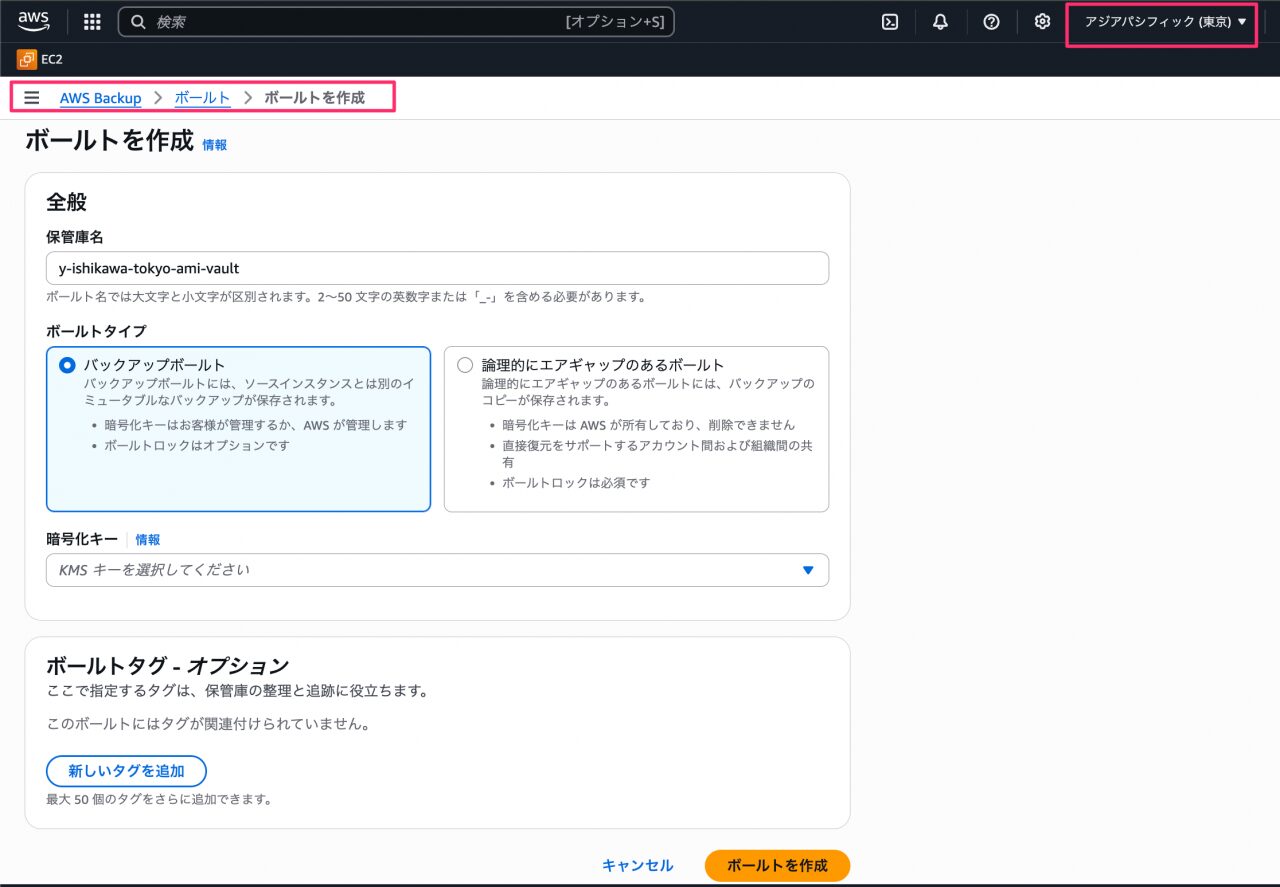Open the help question mark icon

[991, 22]
